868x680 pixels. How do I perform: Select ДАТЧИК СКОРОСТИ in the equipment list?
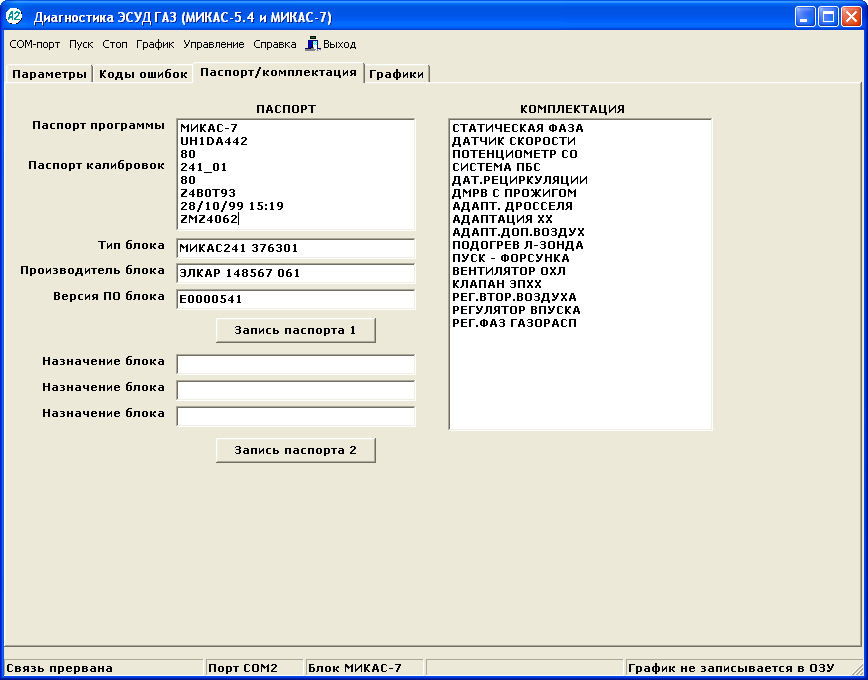[514, 141]
